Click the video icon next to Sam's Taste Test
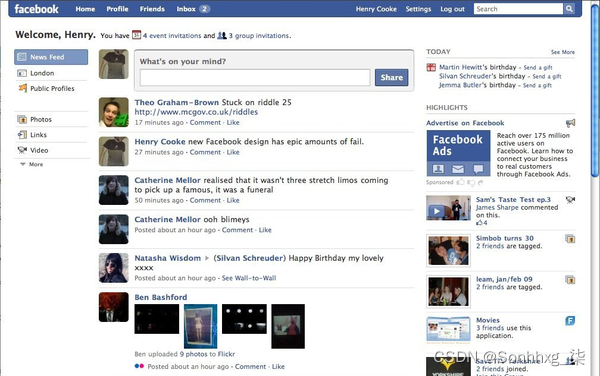This screenshot has height=376, width=600. pyautogui.click(x=570, y=199)
